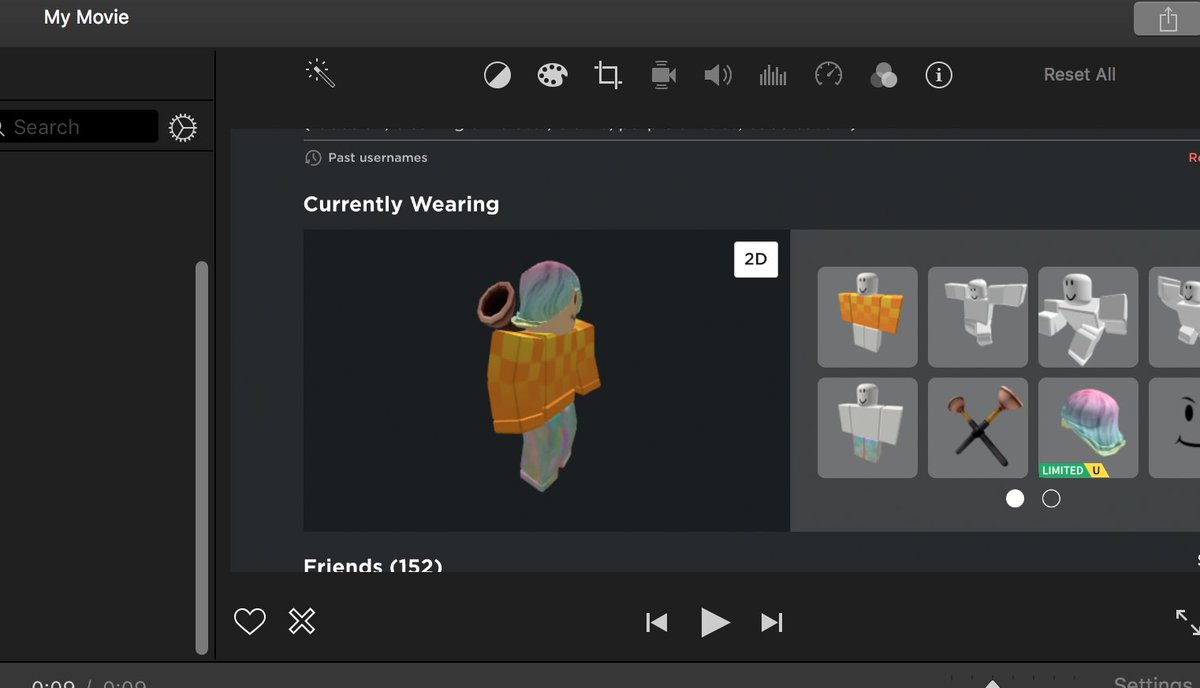1200x688 pixels.
Task: Open the speed gauge control
Action: coord(828,75)
